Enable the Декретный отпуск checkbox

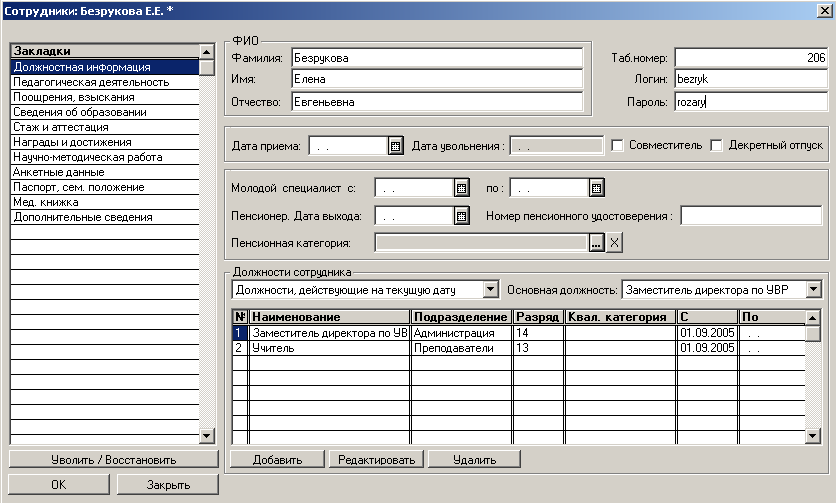coord(716,146)
